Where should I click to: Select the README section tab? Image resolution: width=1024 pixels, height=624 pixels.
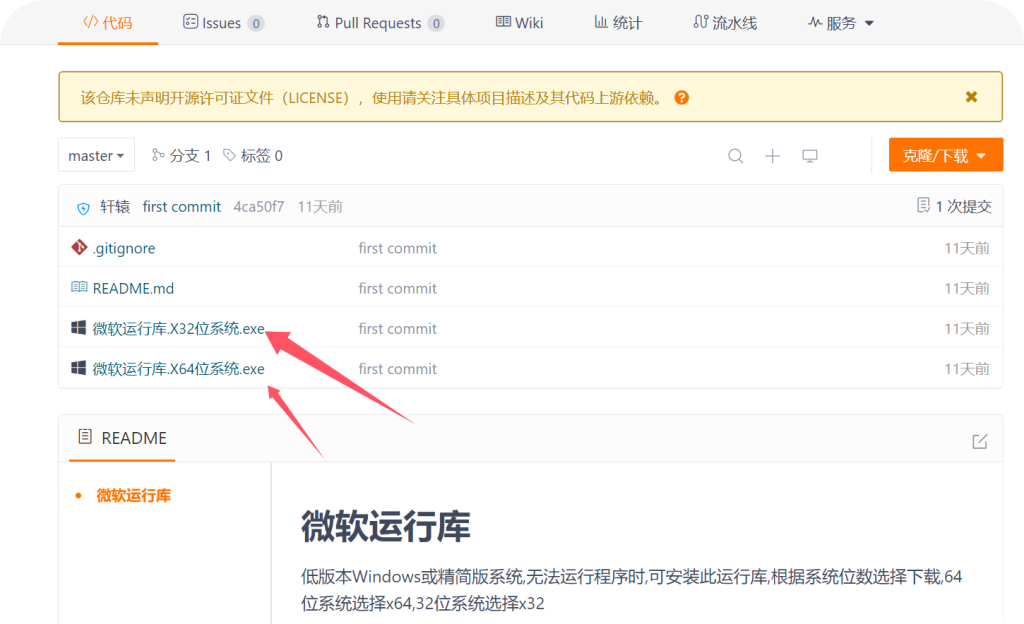(122, 438)
